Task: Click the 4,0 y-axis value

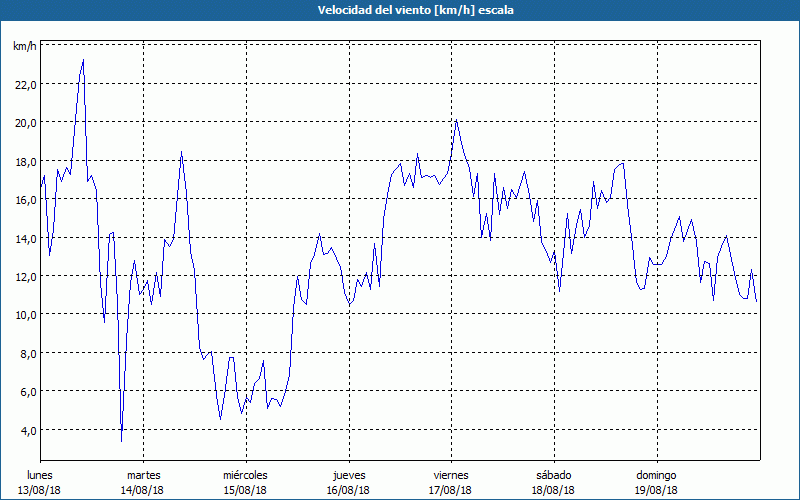Action: point(28,431)
